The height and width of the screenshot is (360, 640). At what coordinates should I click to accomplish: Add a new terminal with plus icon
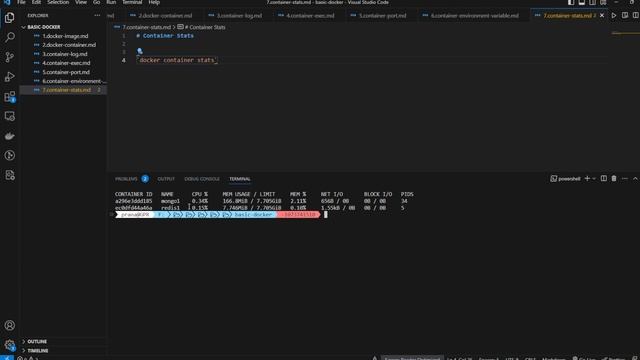click(587, 178)
